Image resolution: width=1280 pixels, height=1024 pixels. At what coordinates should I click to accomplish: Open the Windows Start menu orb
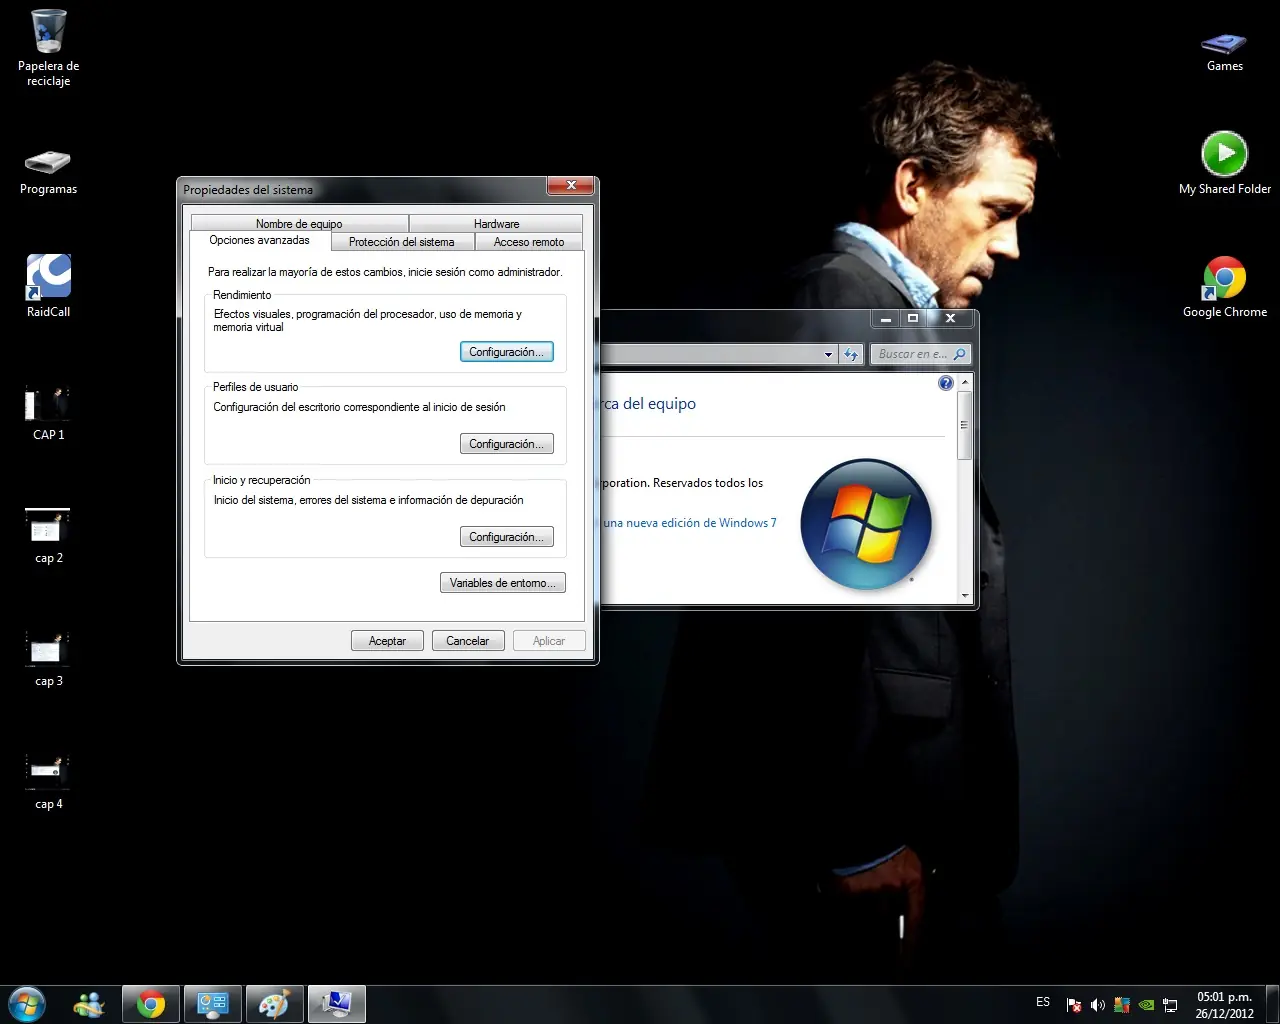[27, 1004]
